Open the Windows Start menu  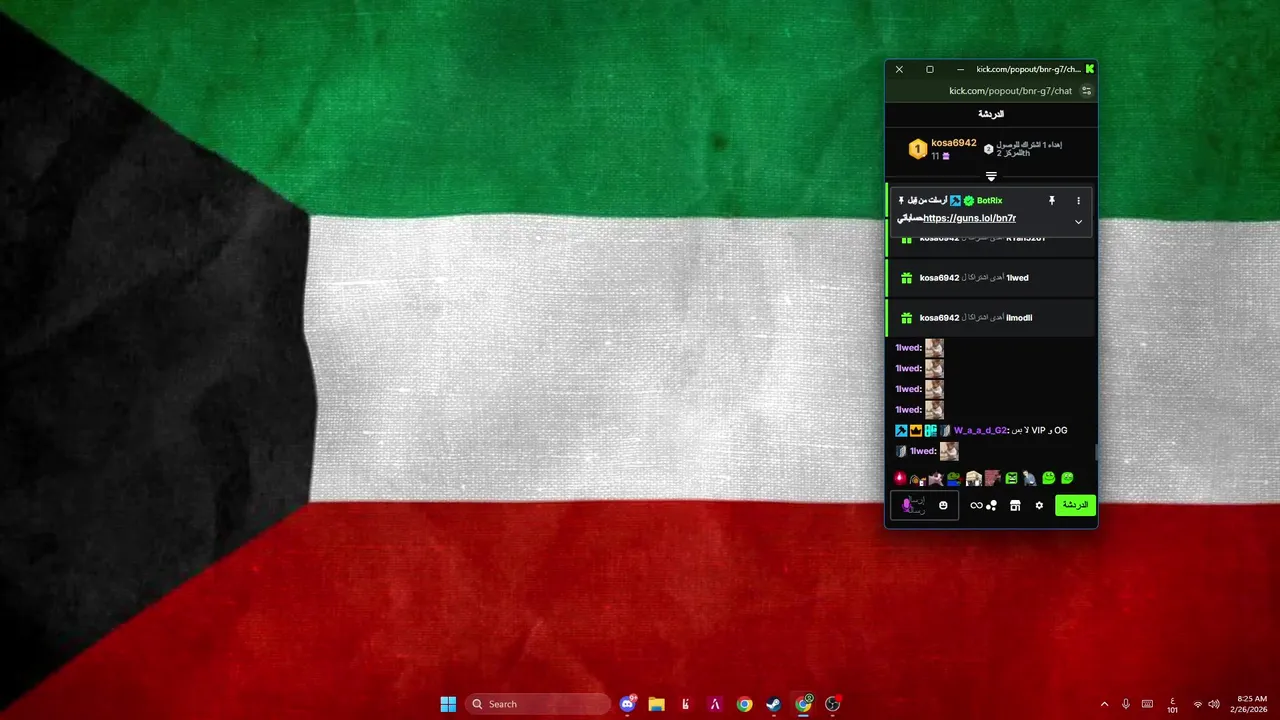click(x=448, y=704)
